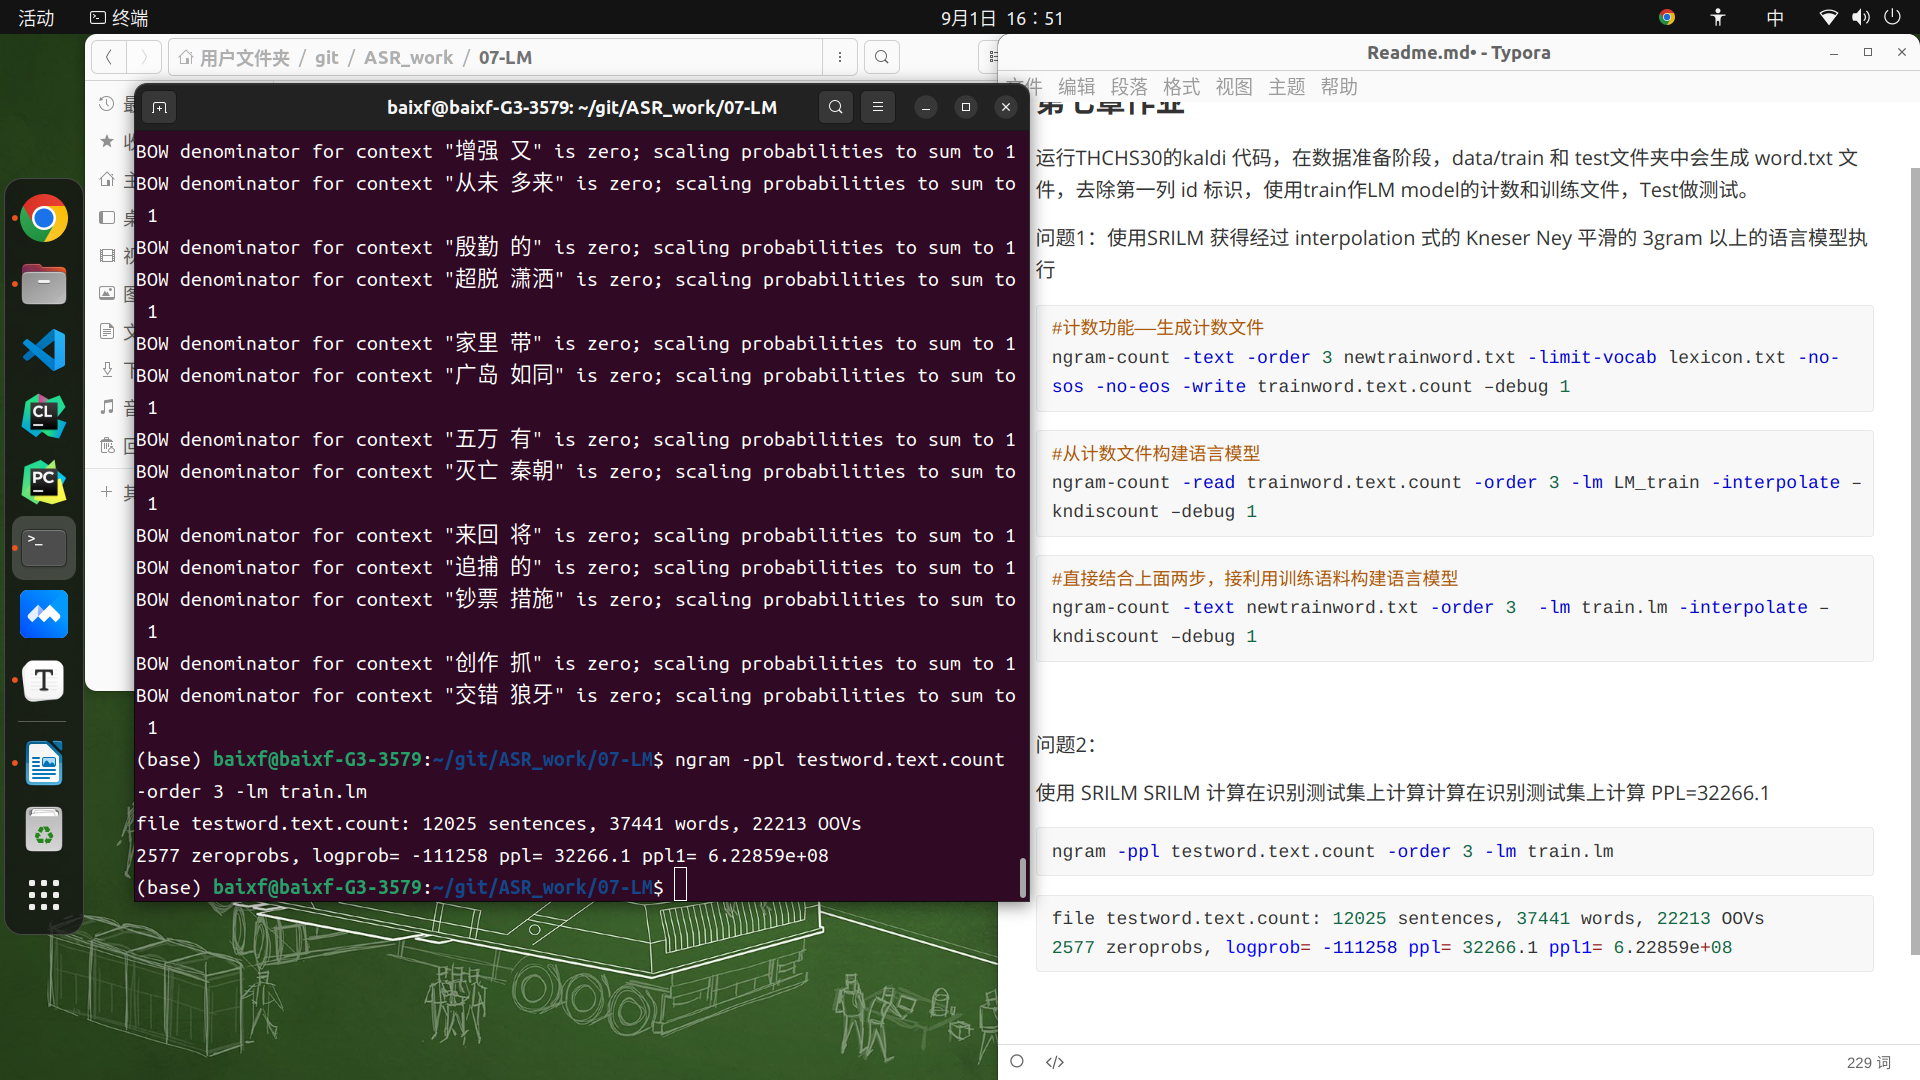Open the power status indicator in the top bar
Viewport: 1920px width, 1080px height.
pyautogui.click(x=1892, y=17)
